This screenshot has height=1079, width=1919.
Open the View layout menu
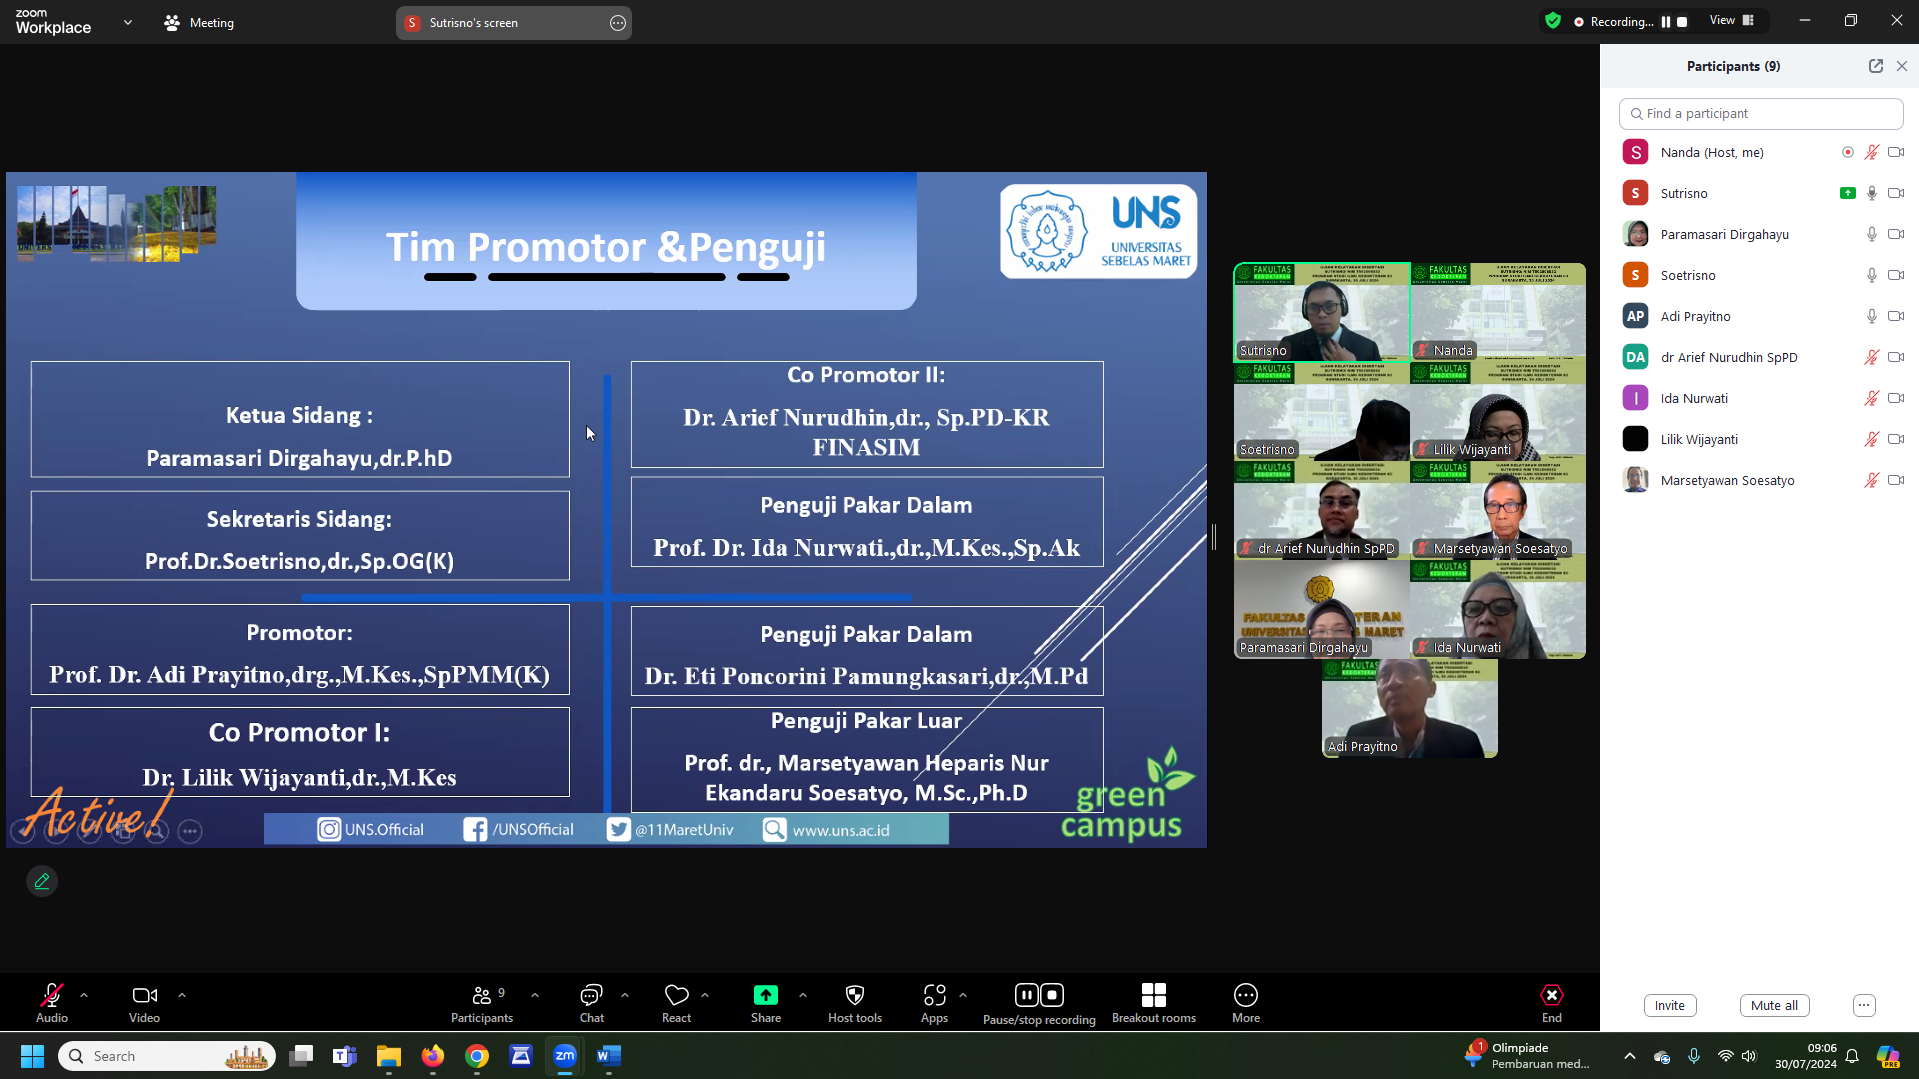[x=1732, y=21]
